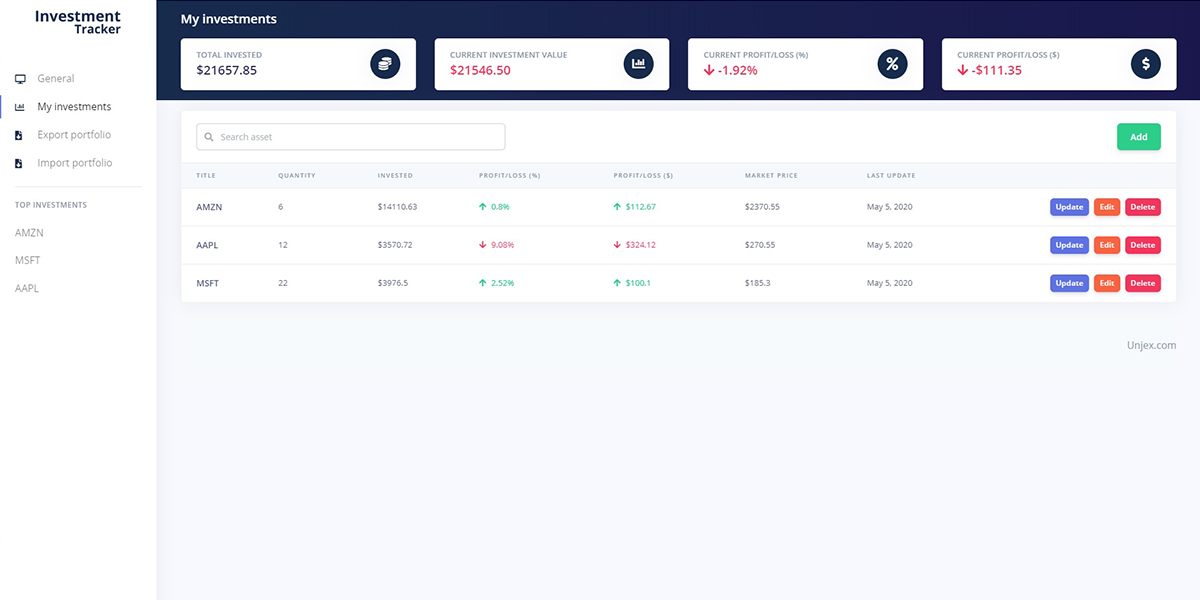Viewport: 1200px width, 600px height.
Task: Update the AMZN row
Action: click(1069, 207)
